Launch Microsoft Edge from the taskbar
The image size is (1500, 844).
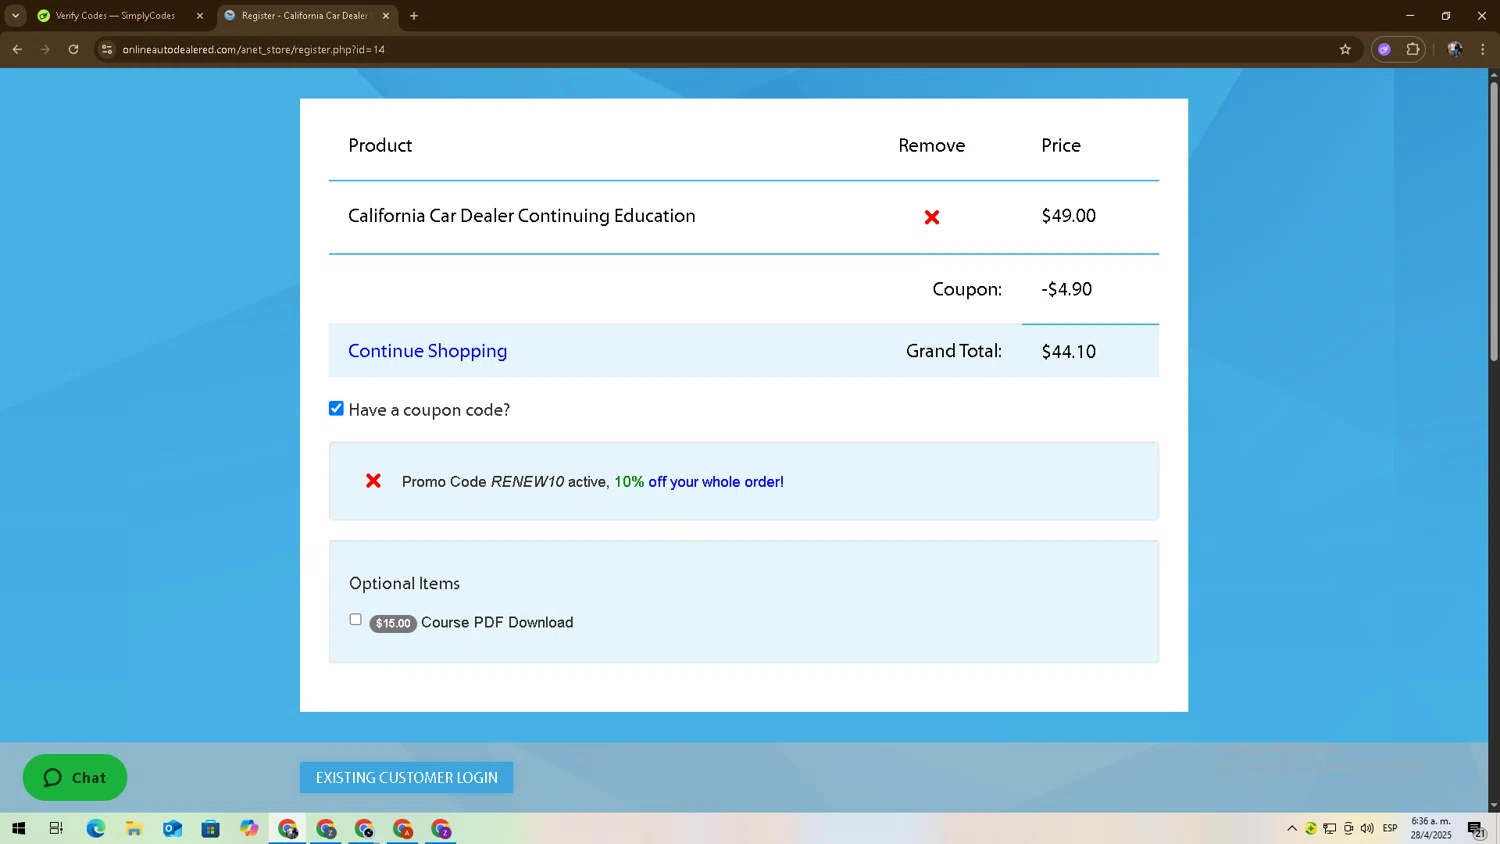pyautogui.click(x=95, y=828)
